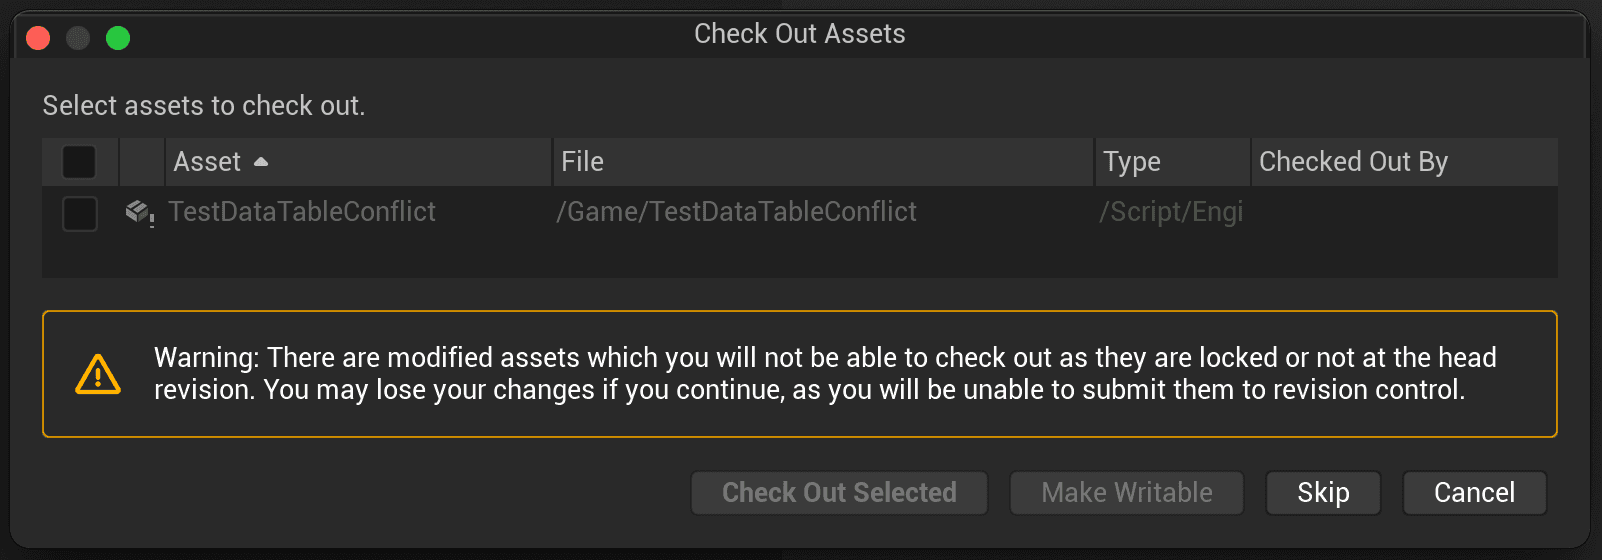The image size is (1602, 560).
Task: Click the Make Writable button
Action: click(1127, 493)
